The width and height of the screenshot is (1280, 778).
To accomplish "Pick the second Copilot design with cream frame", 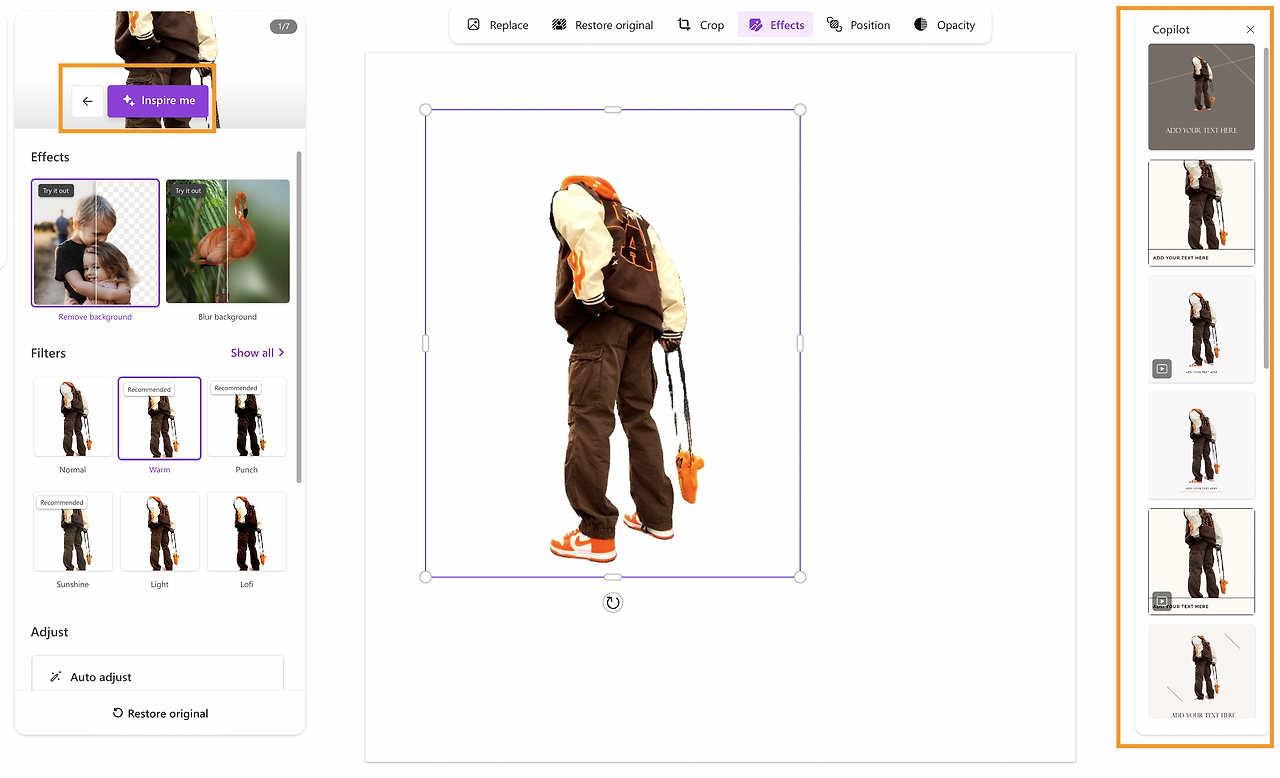I will (x=1201, y=213).
